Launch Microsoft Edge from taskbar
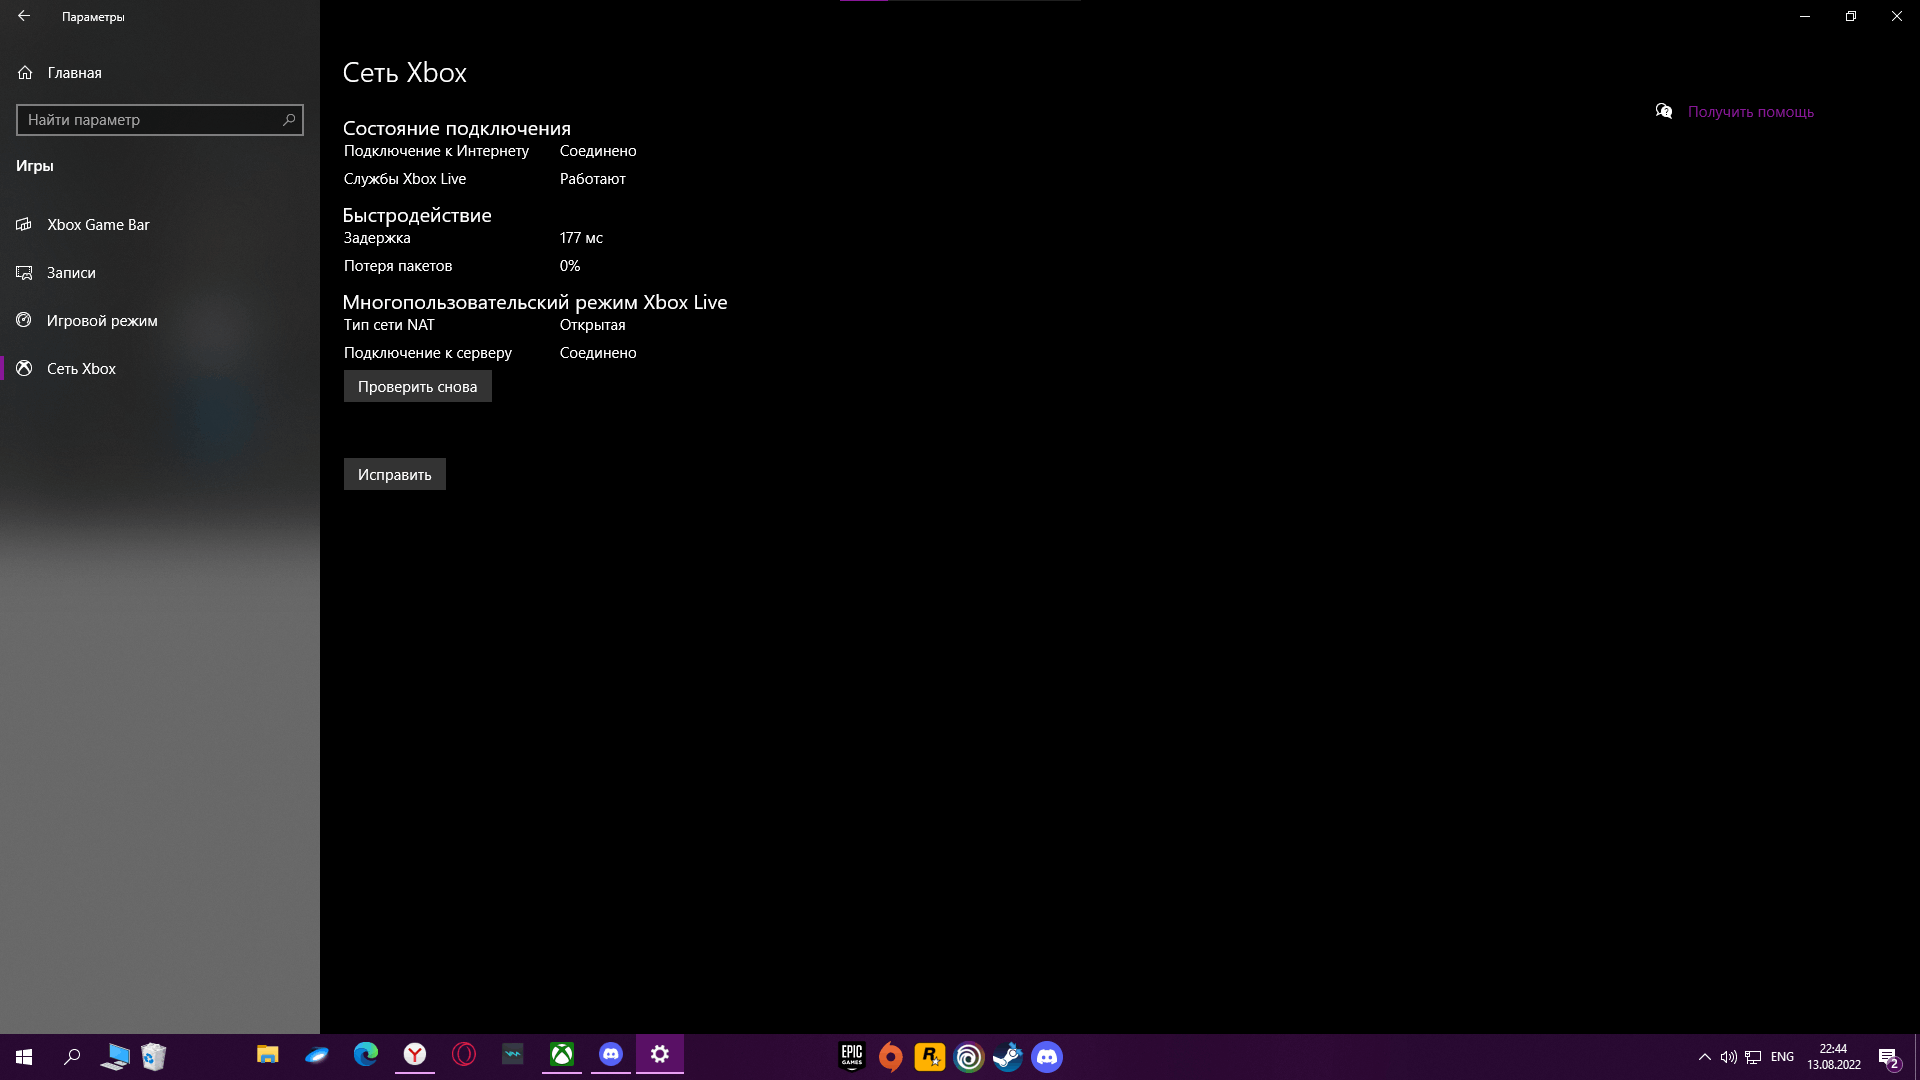The image size is (1920, 1080). pos(366,1055)
